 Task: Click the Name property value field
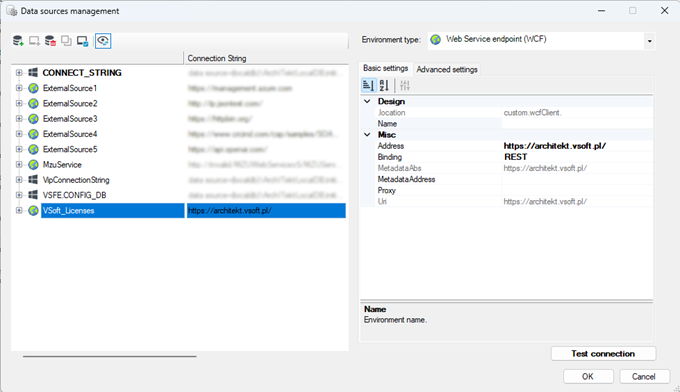coord(577,124)
